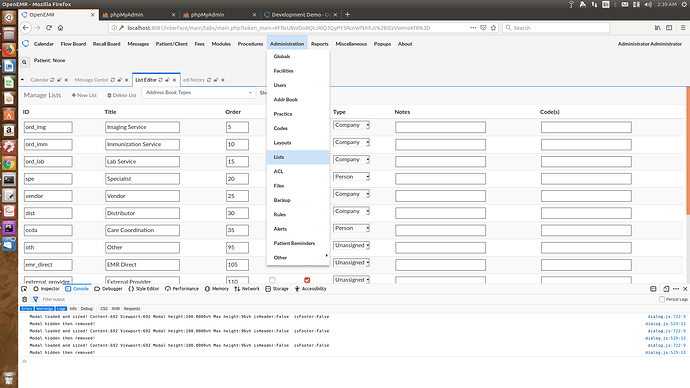Image resolution: width=690 pixels, height=388 pixels.
Task: Select Facilities in Administration menu
Action: 298,71
